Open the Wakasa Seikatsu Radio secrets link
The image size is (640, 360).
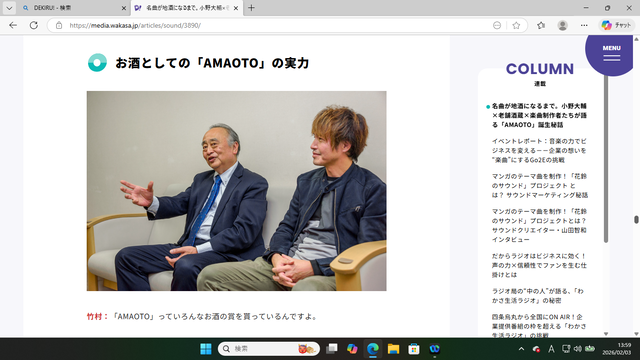point(538,296)
